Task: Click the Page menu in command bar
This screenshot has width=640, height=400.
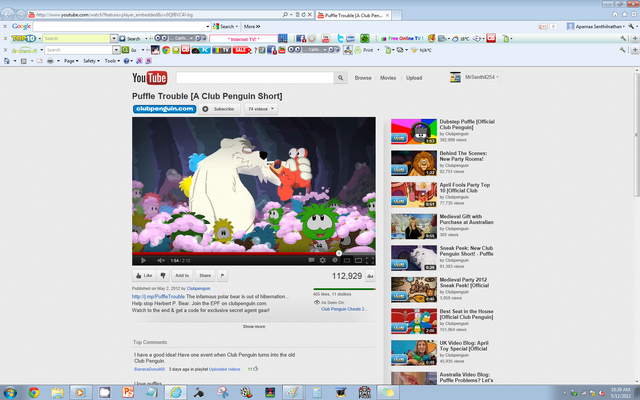Action: [x=71, y=61]
